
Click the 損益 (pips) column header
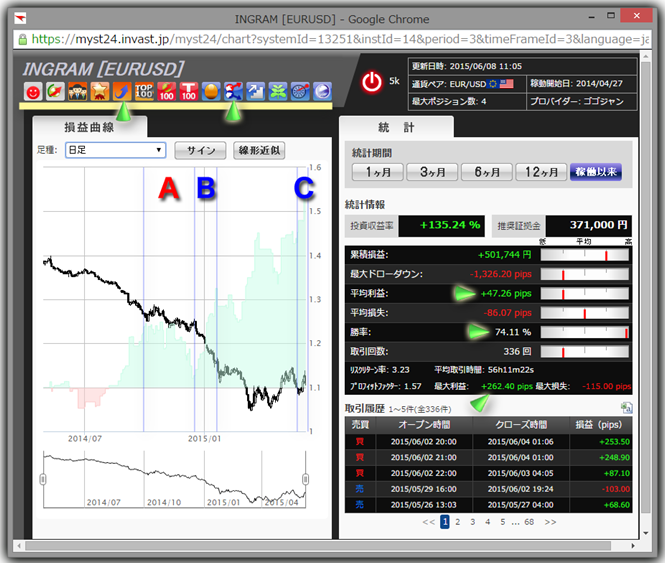(x=601, y=425)
